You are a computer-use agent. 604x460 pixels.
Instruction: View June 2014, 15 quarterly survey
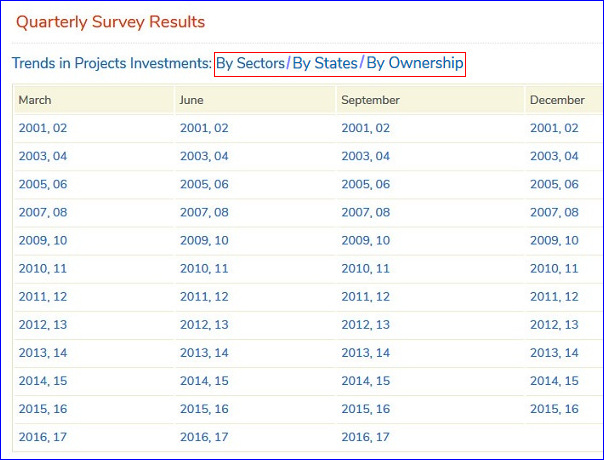point(204,381)
